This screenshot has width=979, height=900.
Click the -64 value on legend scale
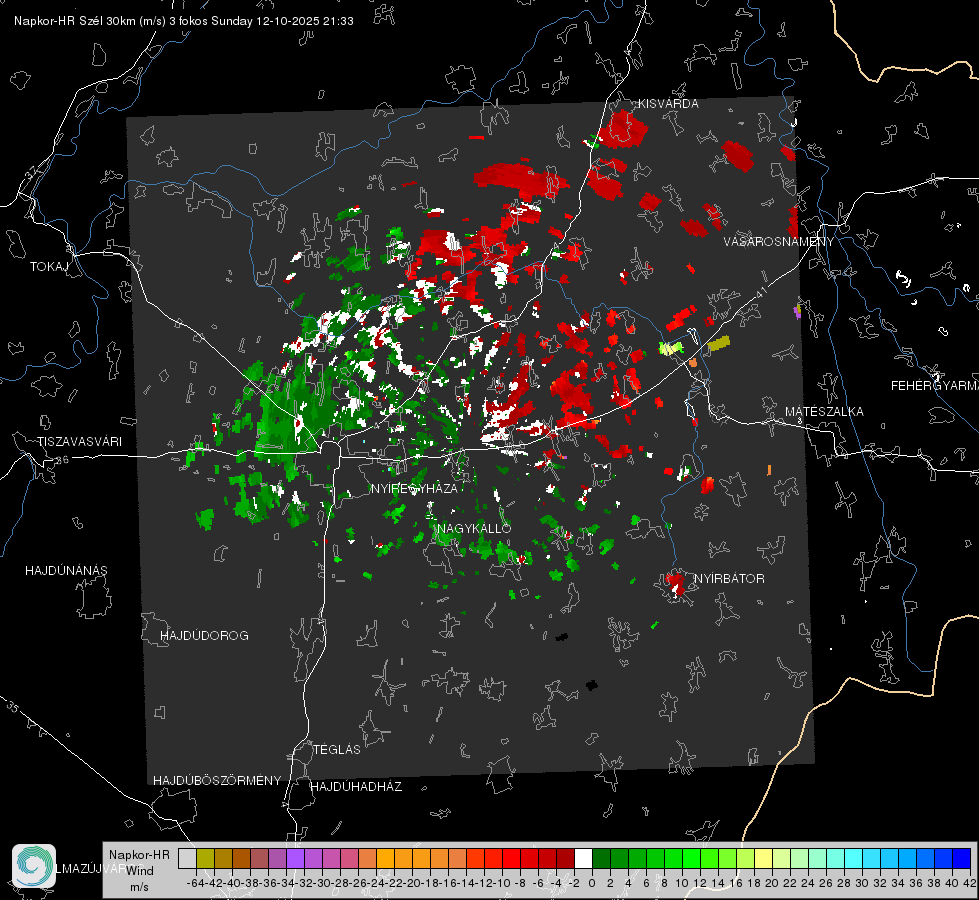pyautogui.click(x=195, y=883)
